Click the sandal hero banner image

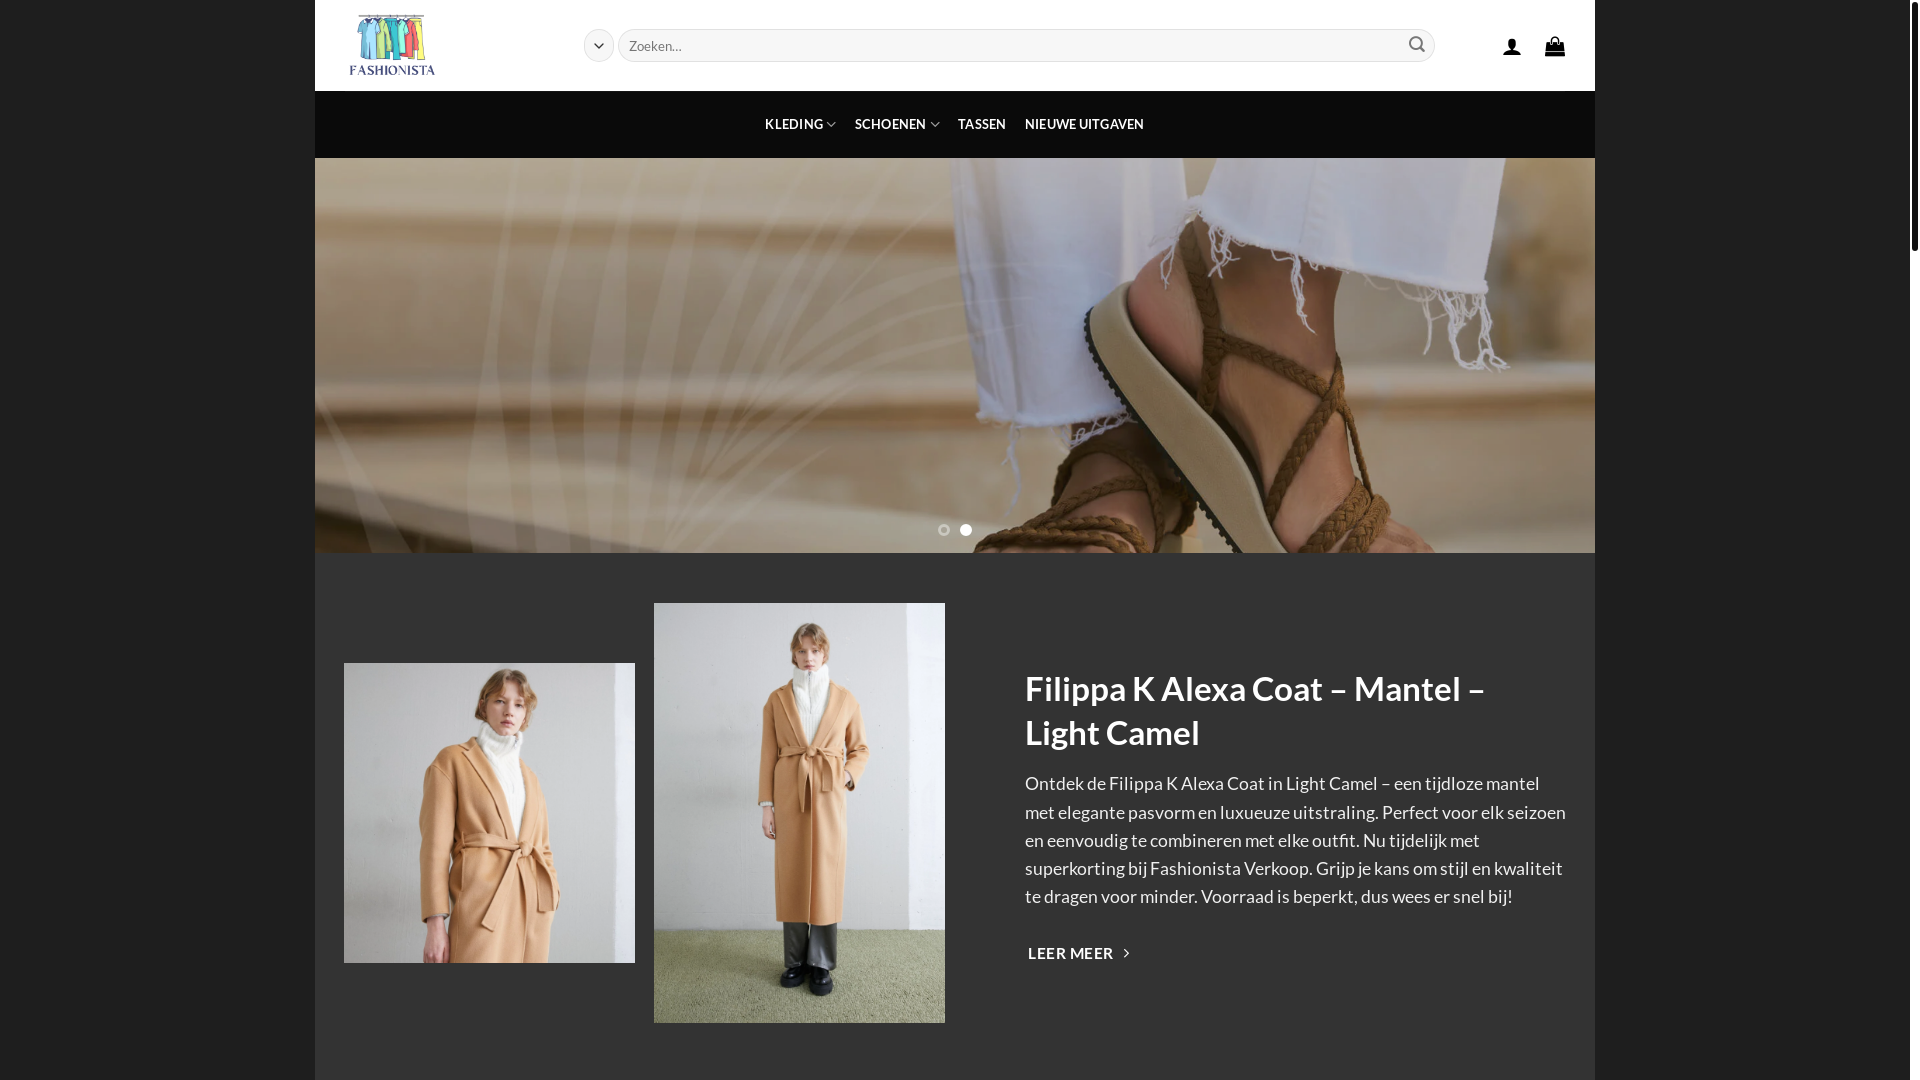[x=955, y=355]
